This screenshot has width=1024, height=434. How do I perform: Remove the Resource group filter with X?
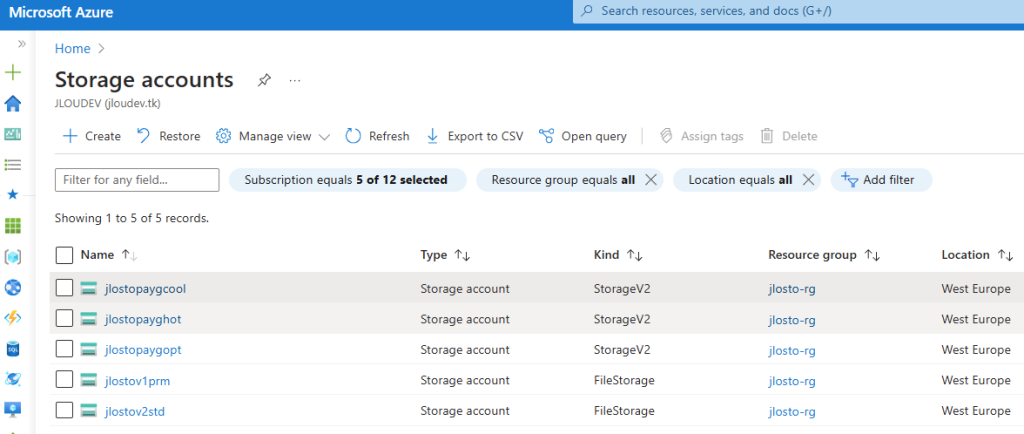pos(650,180)
